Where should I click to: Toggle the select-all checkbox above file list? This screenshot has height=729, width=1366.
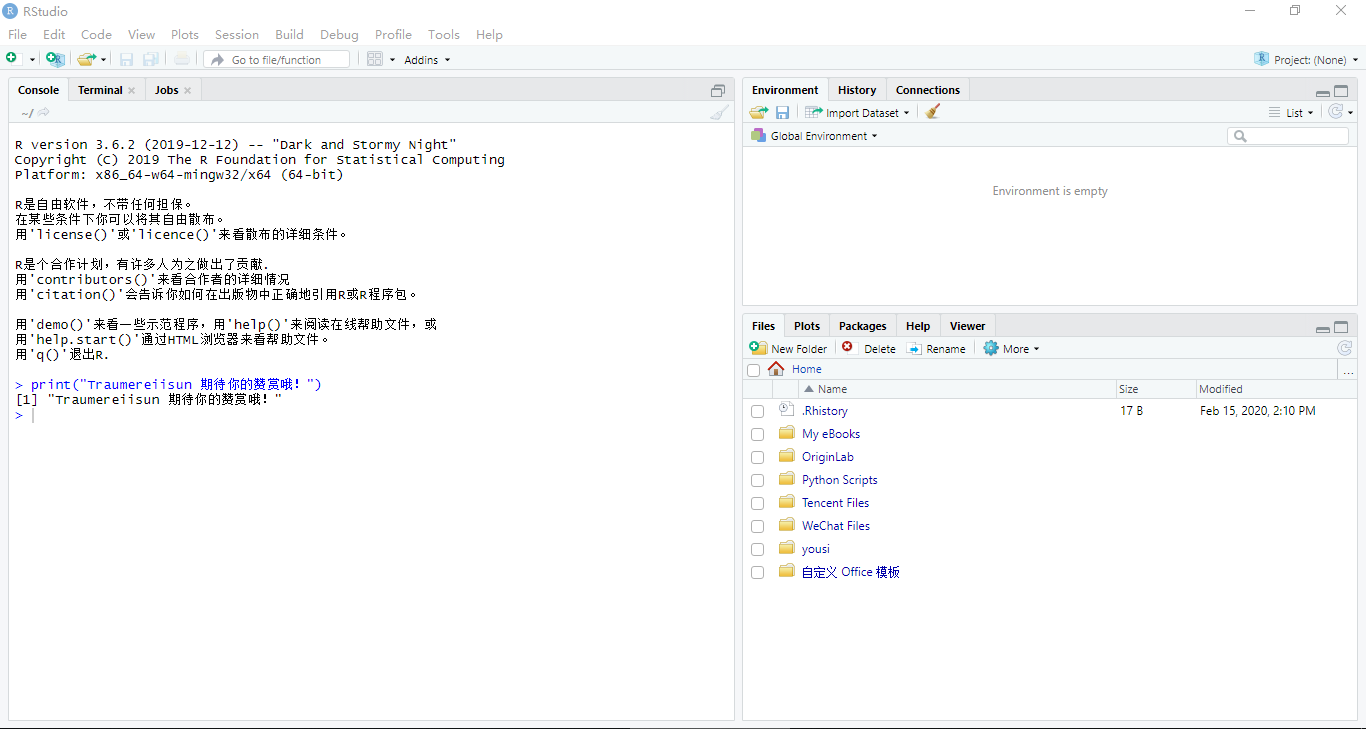(753, 369)
